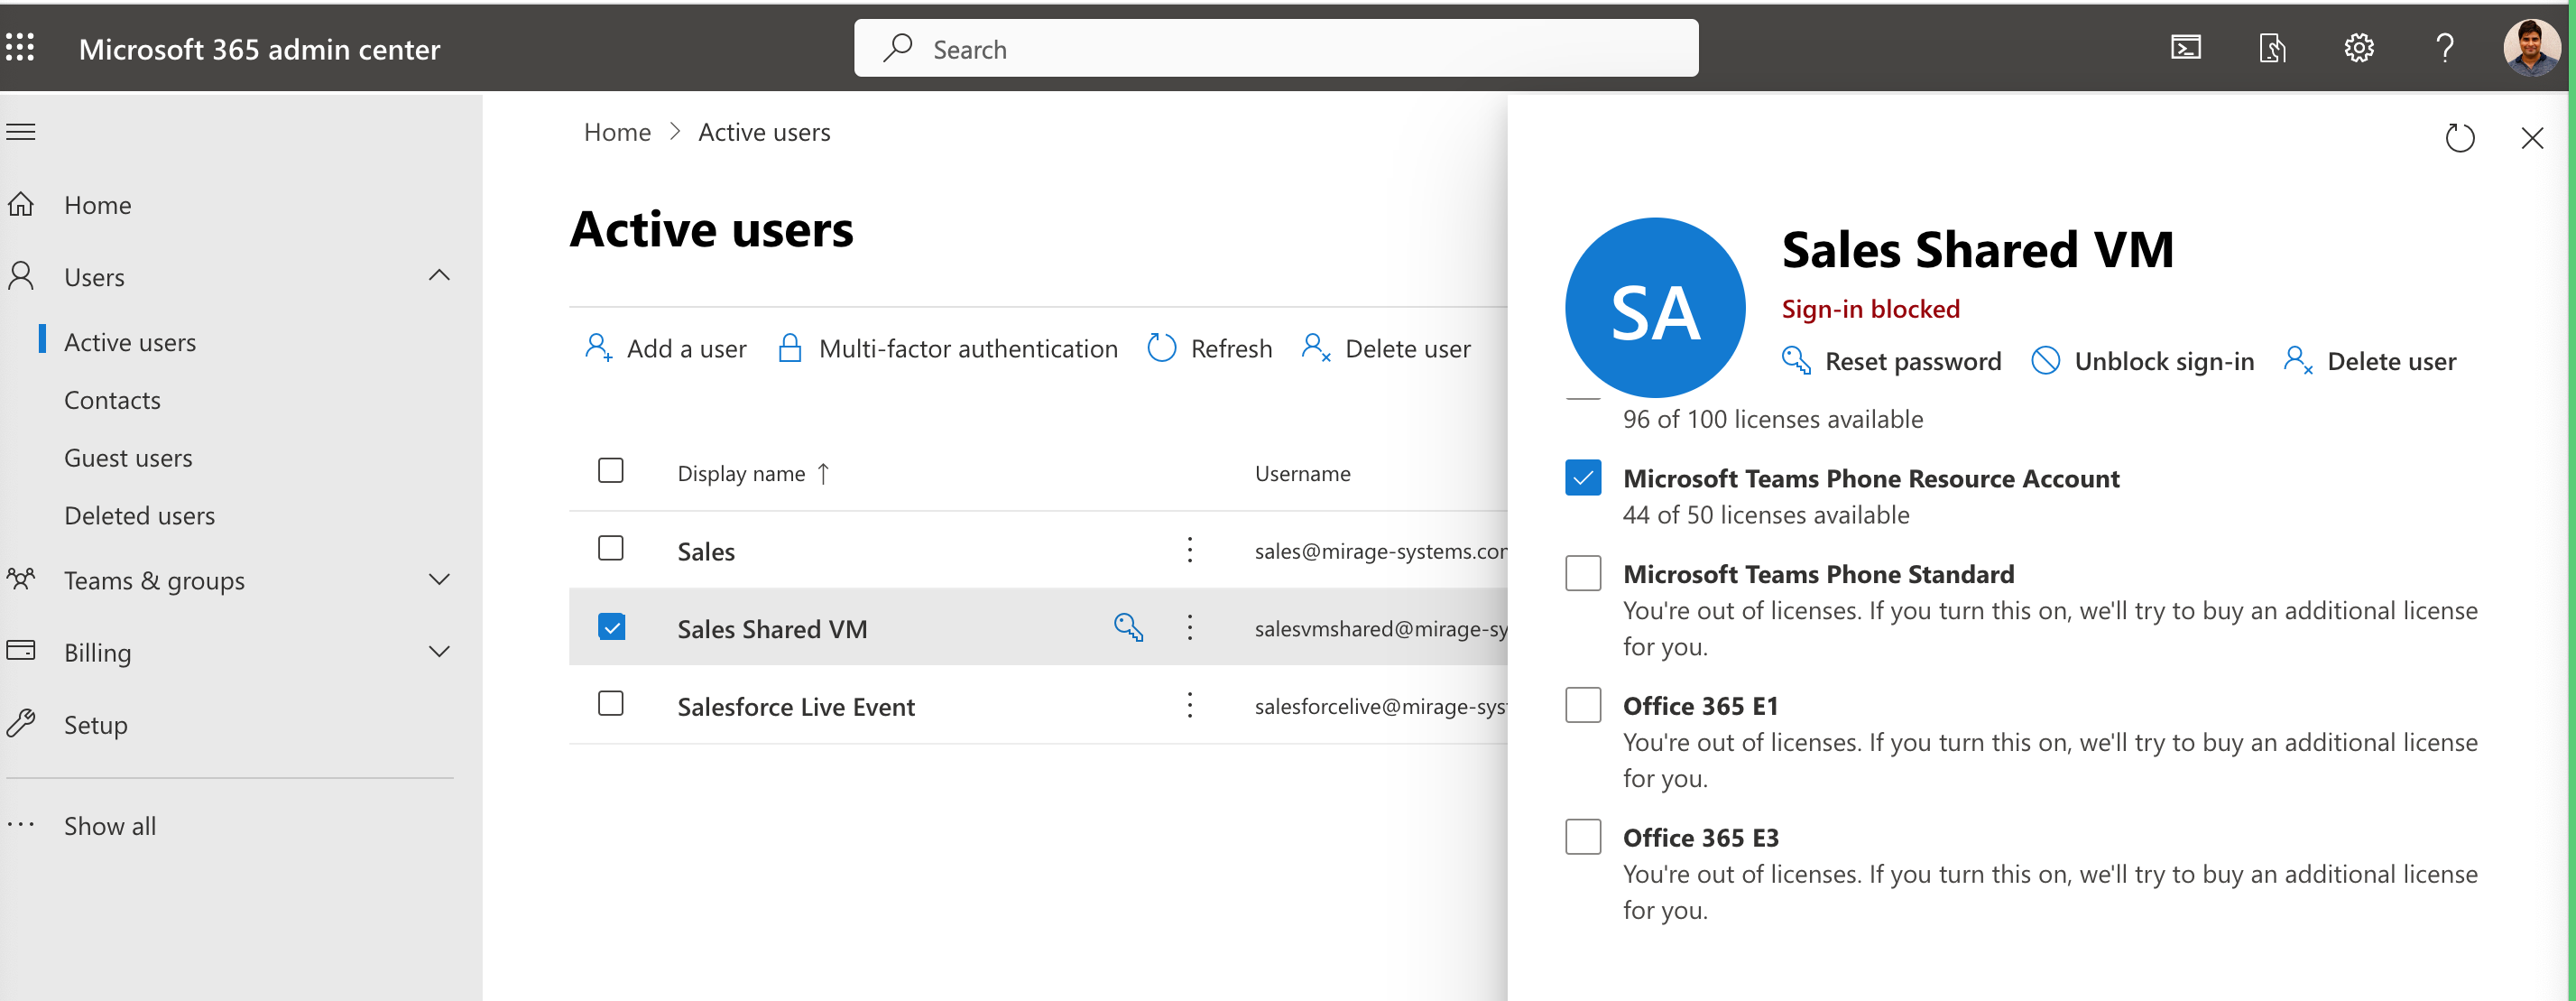Click Reset password in user panel

(1892, 361)
